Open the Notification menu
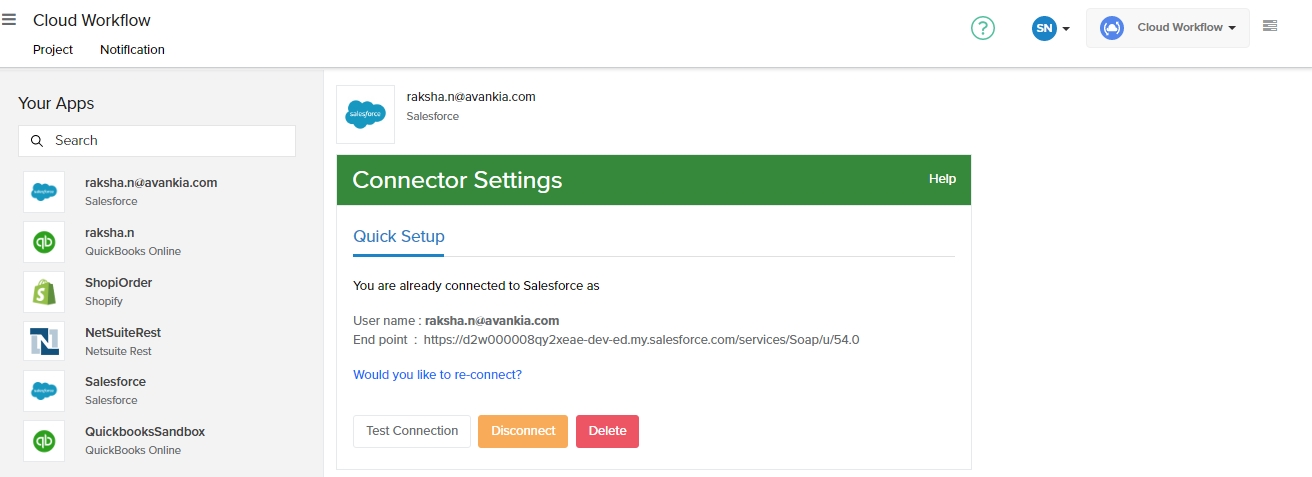Viewport: 1312px width, 477px height. tap(132, 49)
